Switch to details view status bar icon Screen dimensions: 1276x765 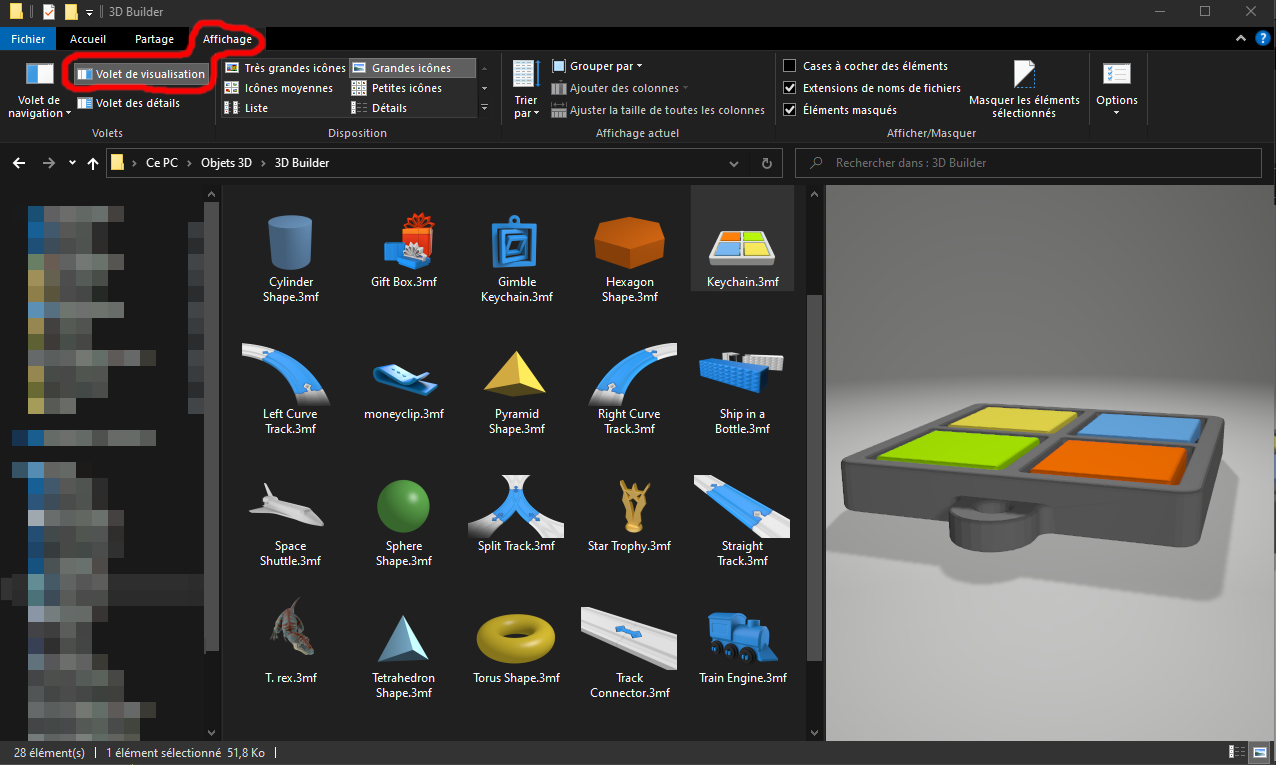(1235, 752)
